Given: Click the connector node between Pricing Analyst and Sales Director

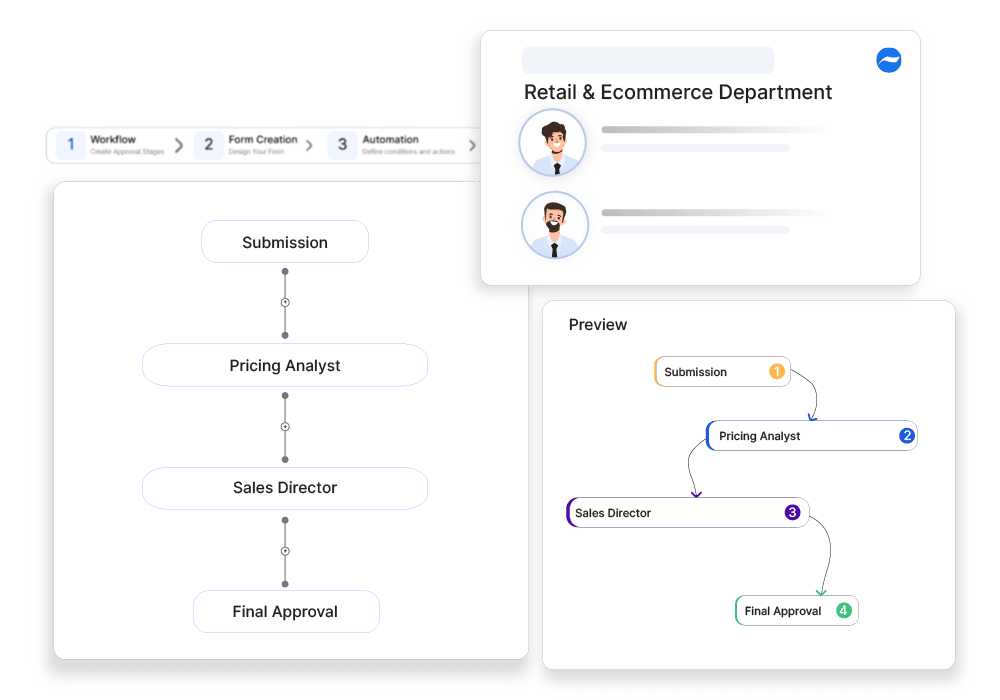Looking at the screenshot, I should (x=285, y=426).
